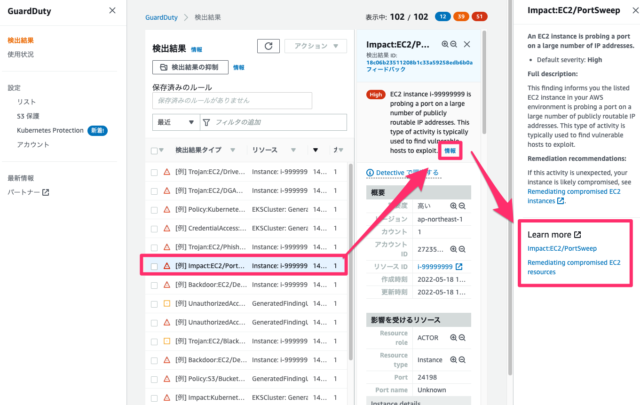Exclude filter icon for Resource role ACTOR
640x405 pixels.
(462, 338)
